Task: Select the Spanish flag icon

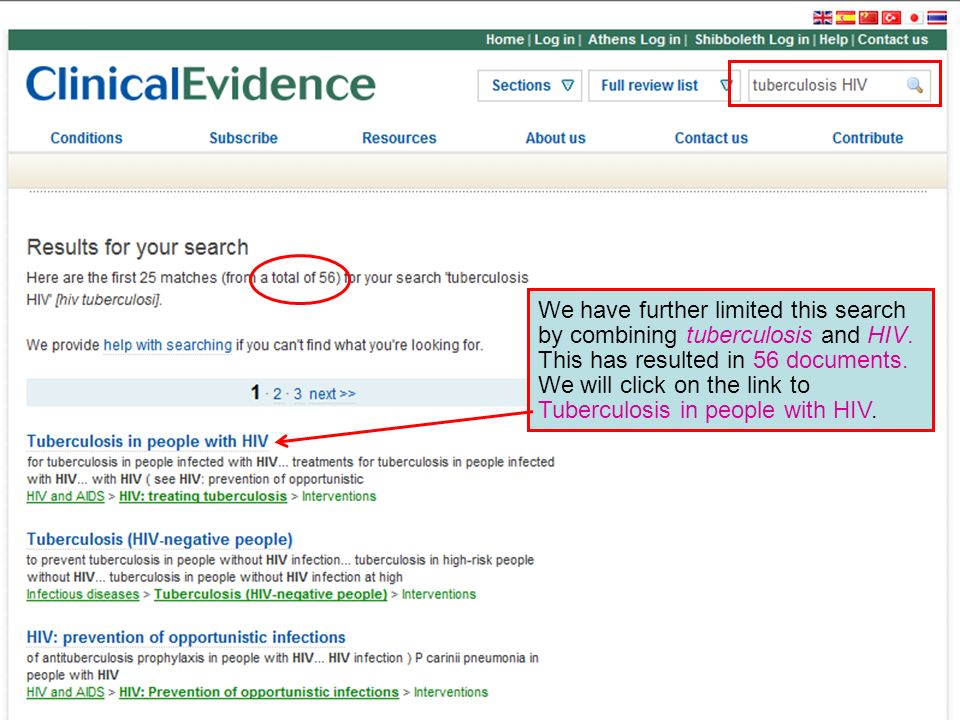Action: (x=846, y=18)
